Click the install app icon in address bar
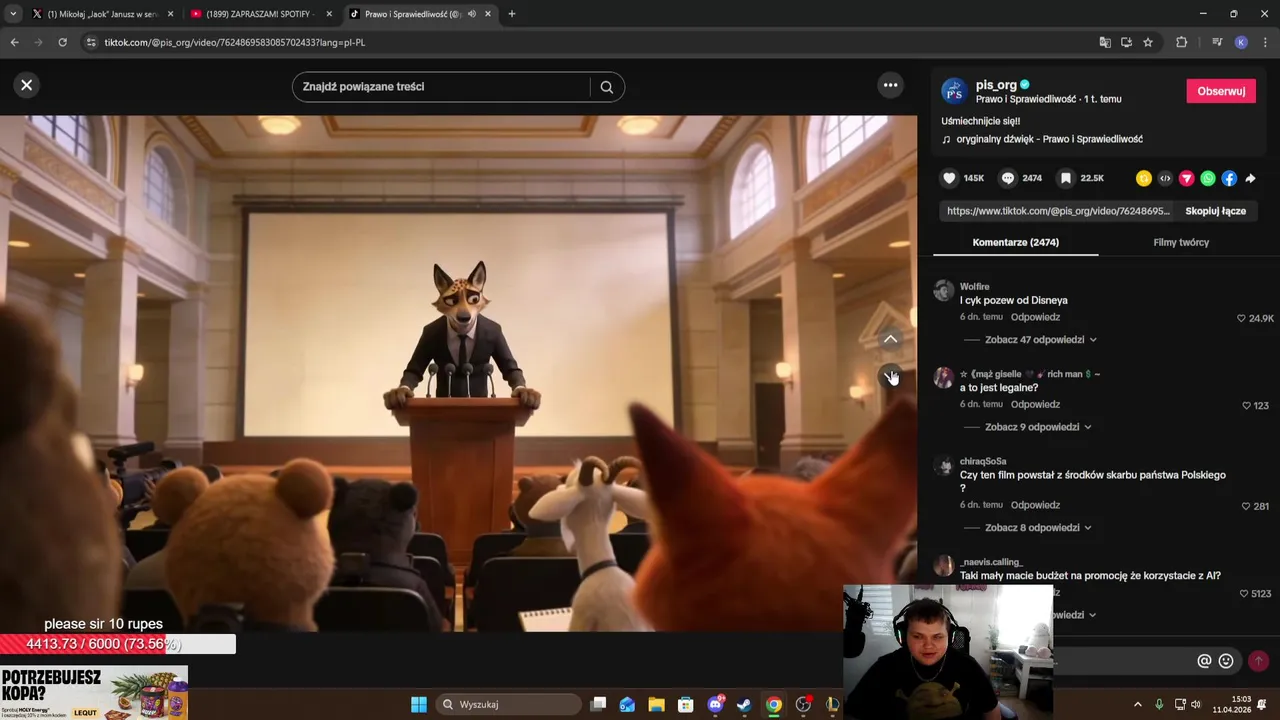Viewport: 1280px width, 720px height. pos(1126,42)
